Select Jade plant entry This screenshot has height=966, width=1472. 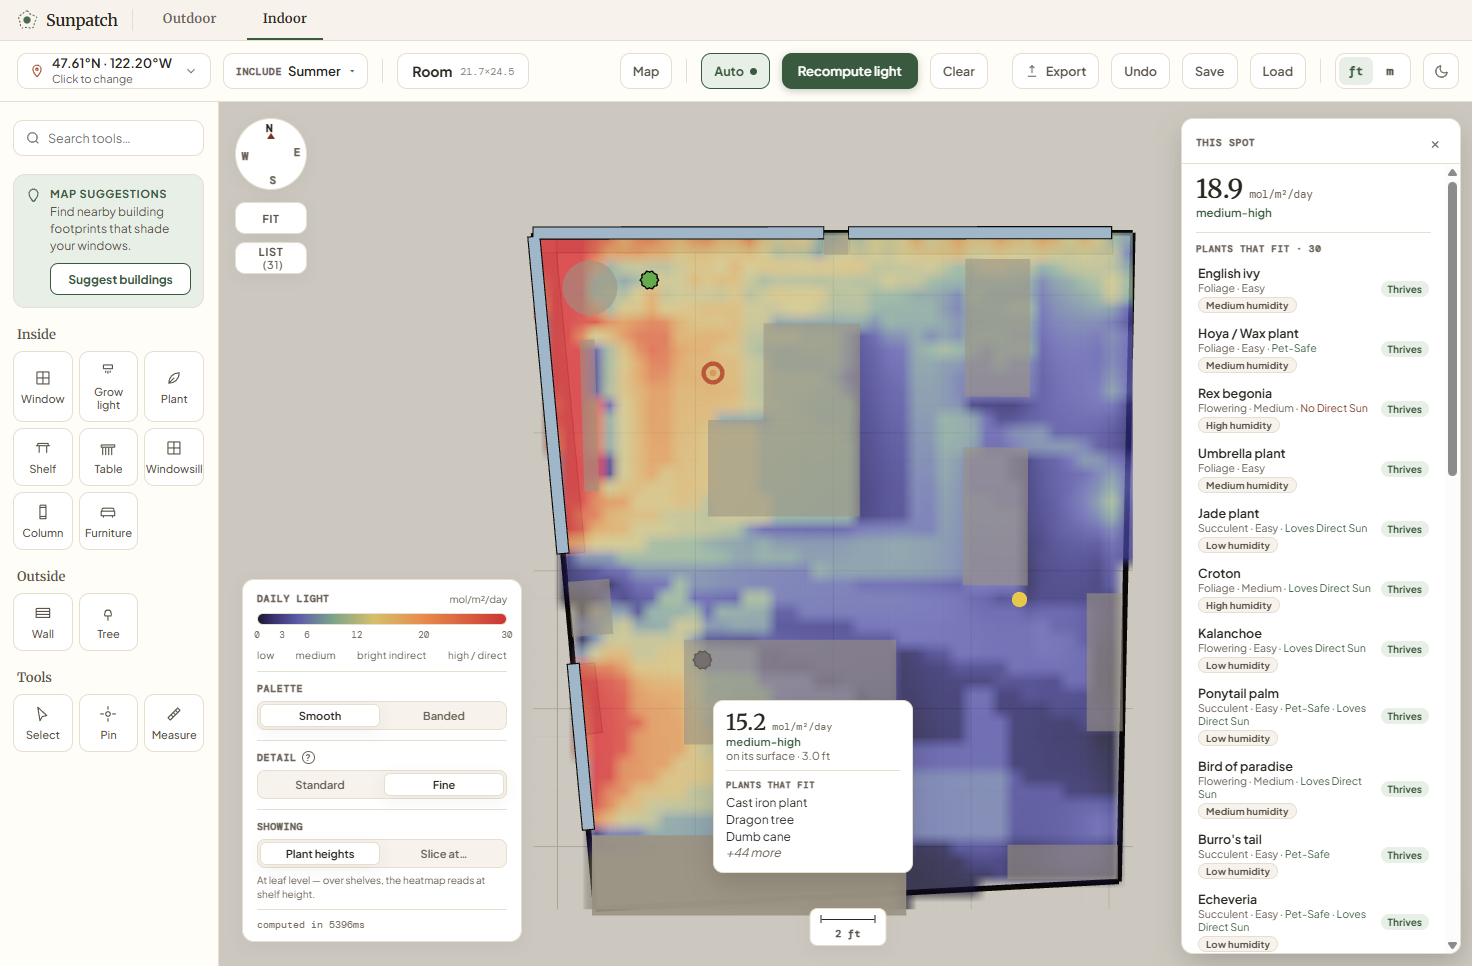1313,530
